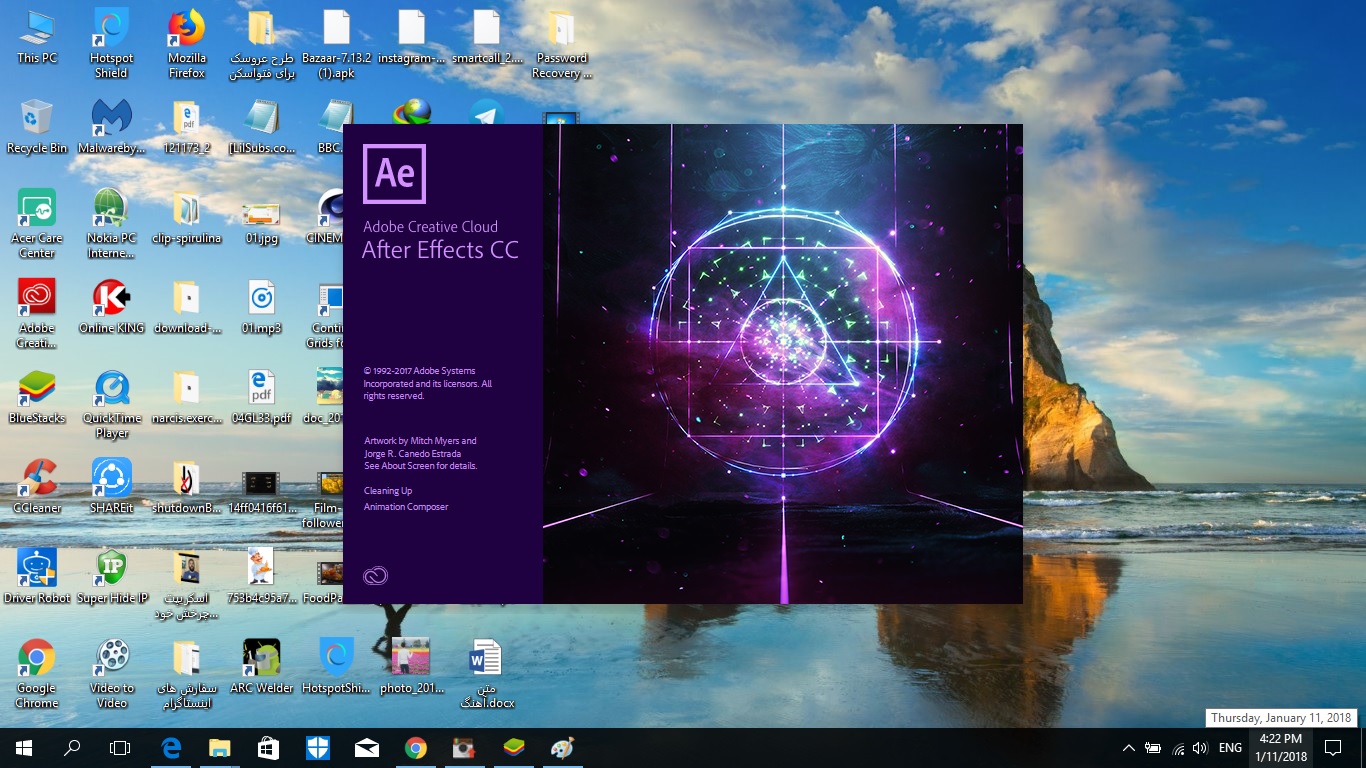Open the Action Center notifications icon

(1333, 748)
